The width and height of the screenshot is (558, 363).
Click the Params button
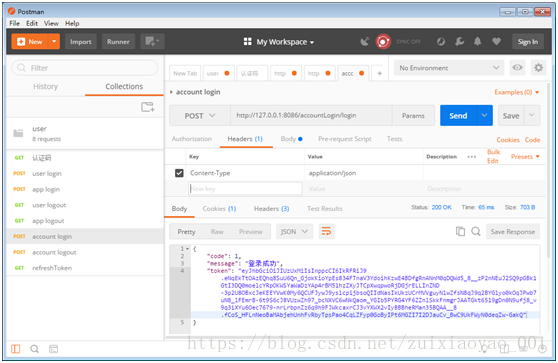tap(413, 116)
